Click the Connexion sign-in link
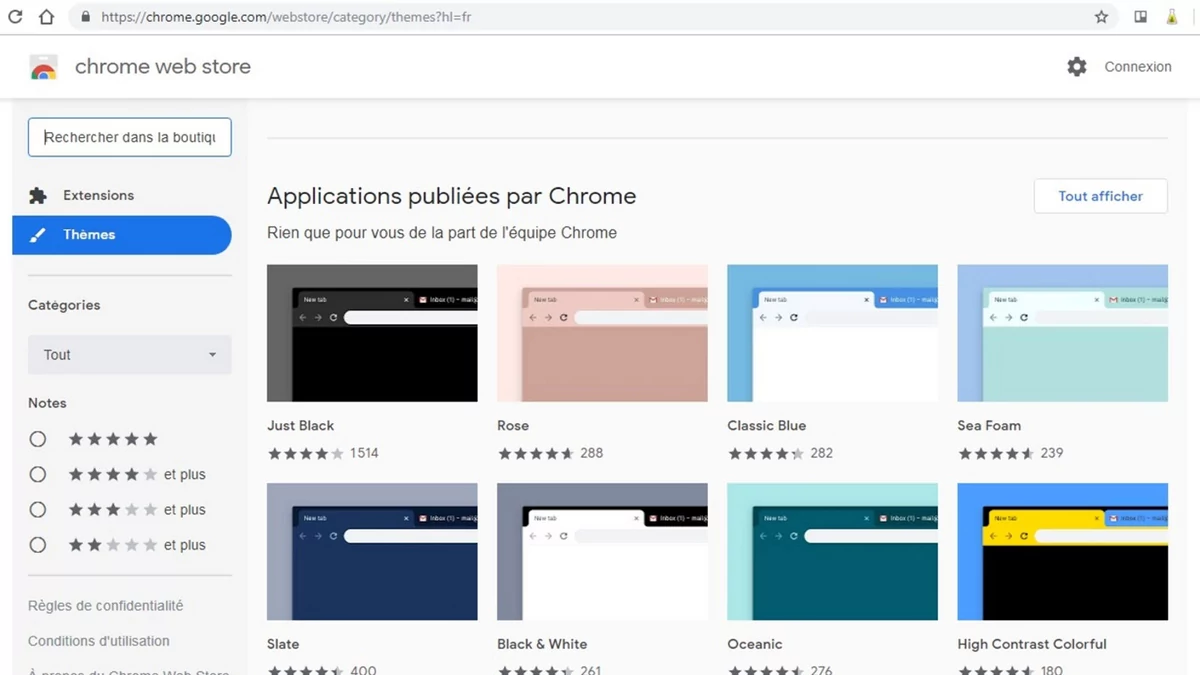Image resolution: width=1200 pixels, height=675 pixels. pos(1138,67)
